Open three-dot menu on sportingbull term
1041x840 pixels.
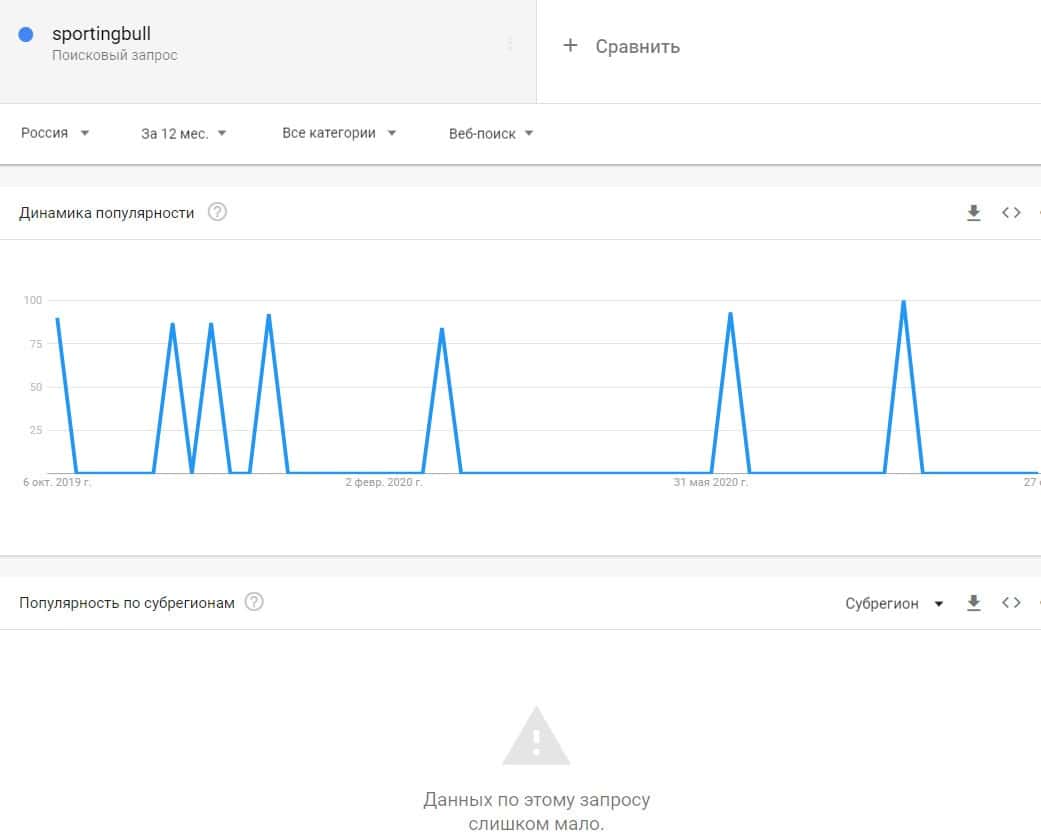click(x=510, y=44)
